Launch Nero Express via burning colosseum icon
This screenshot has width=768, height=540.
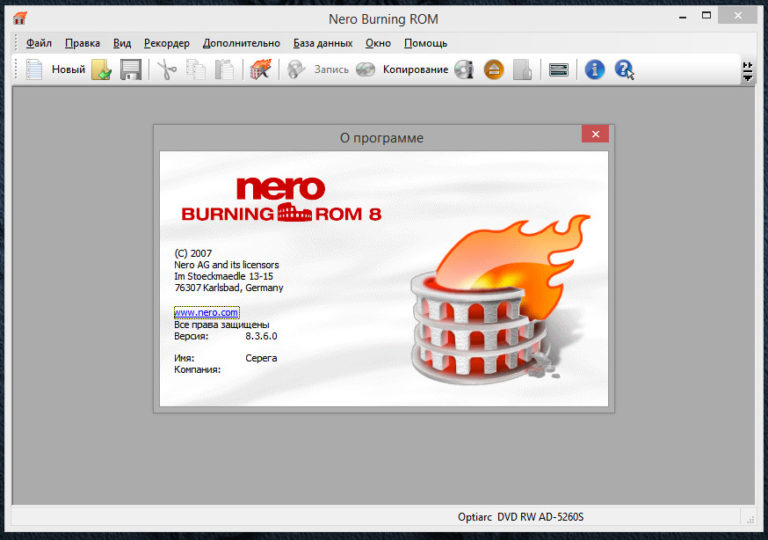point(260,70)
